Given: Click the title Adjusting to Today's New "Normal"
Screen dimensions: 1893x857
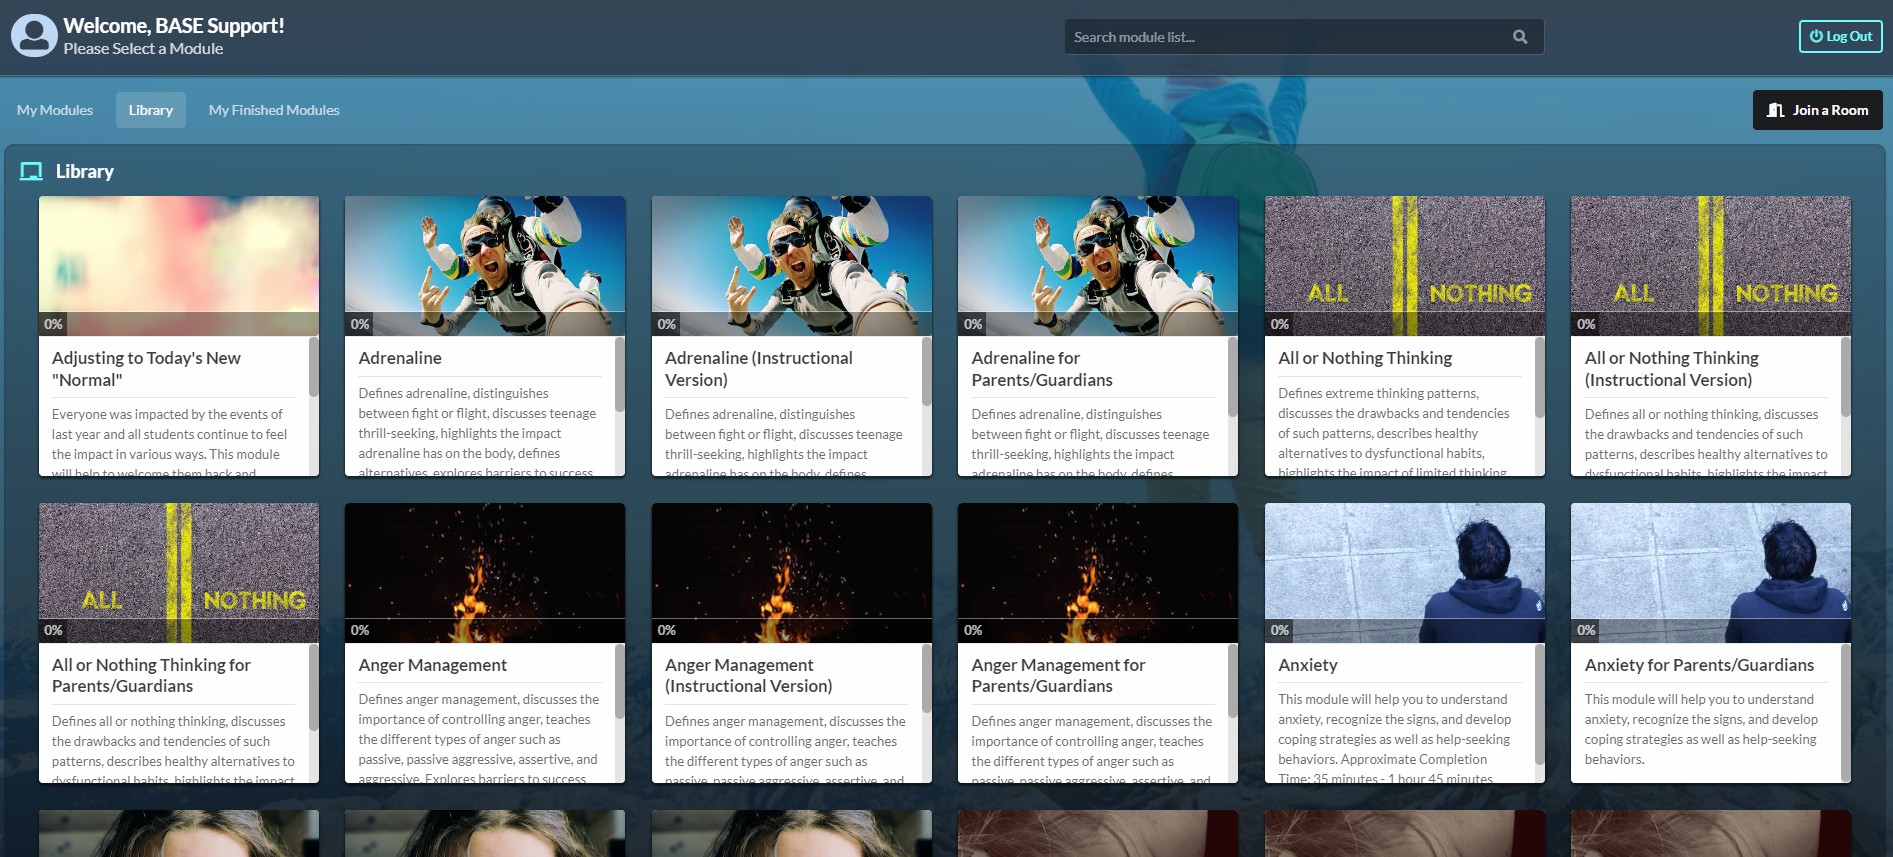Looking at the screenshot, I should 146,369.
